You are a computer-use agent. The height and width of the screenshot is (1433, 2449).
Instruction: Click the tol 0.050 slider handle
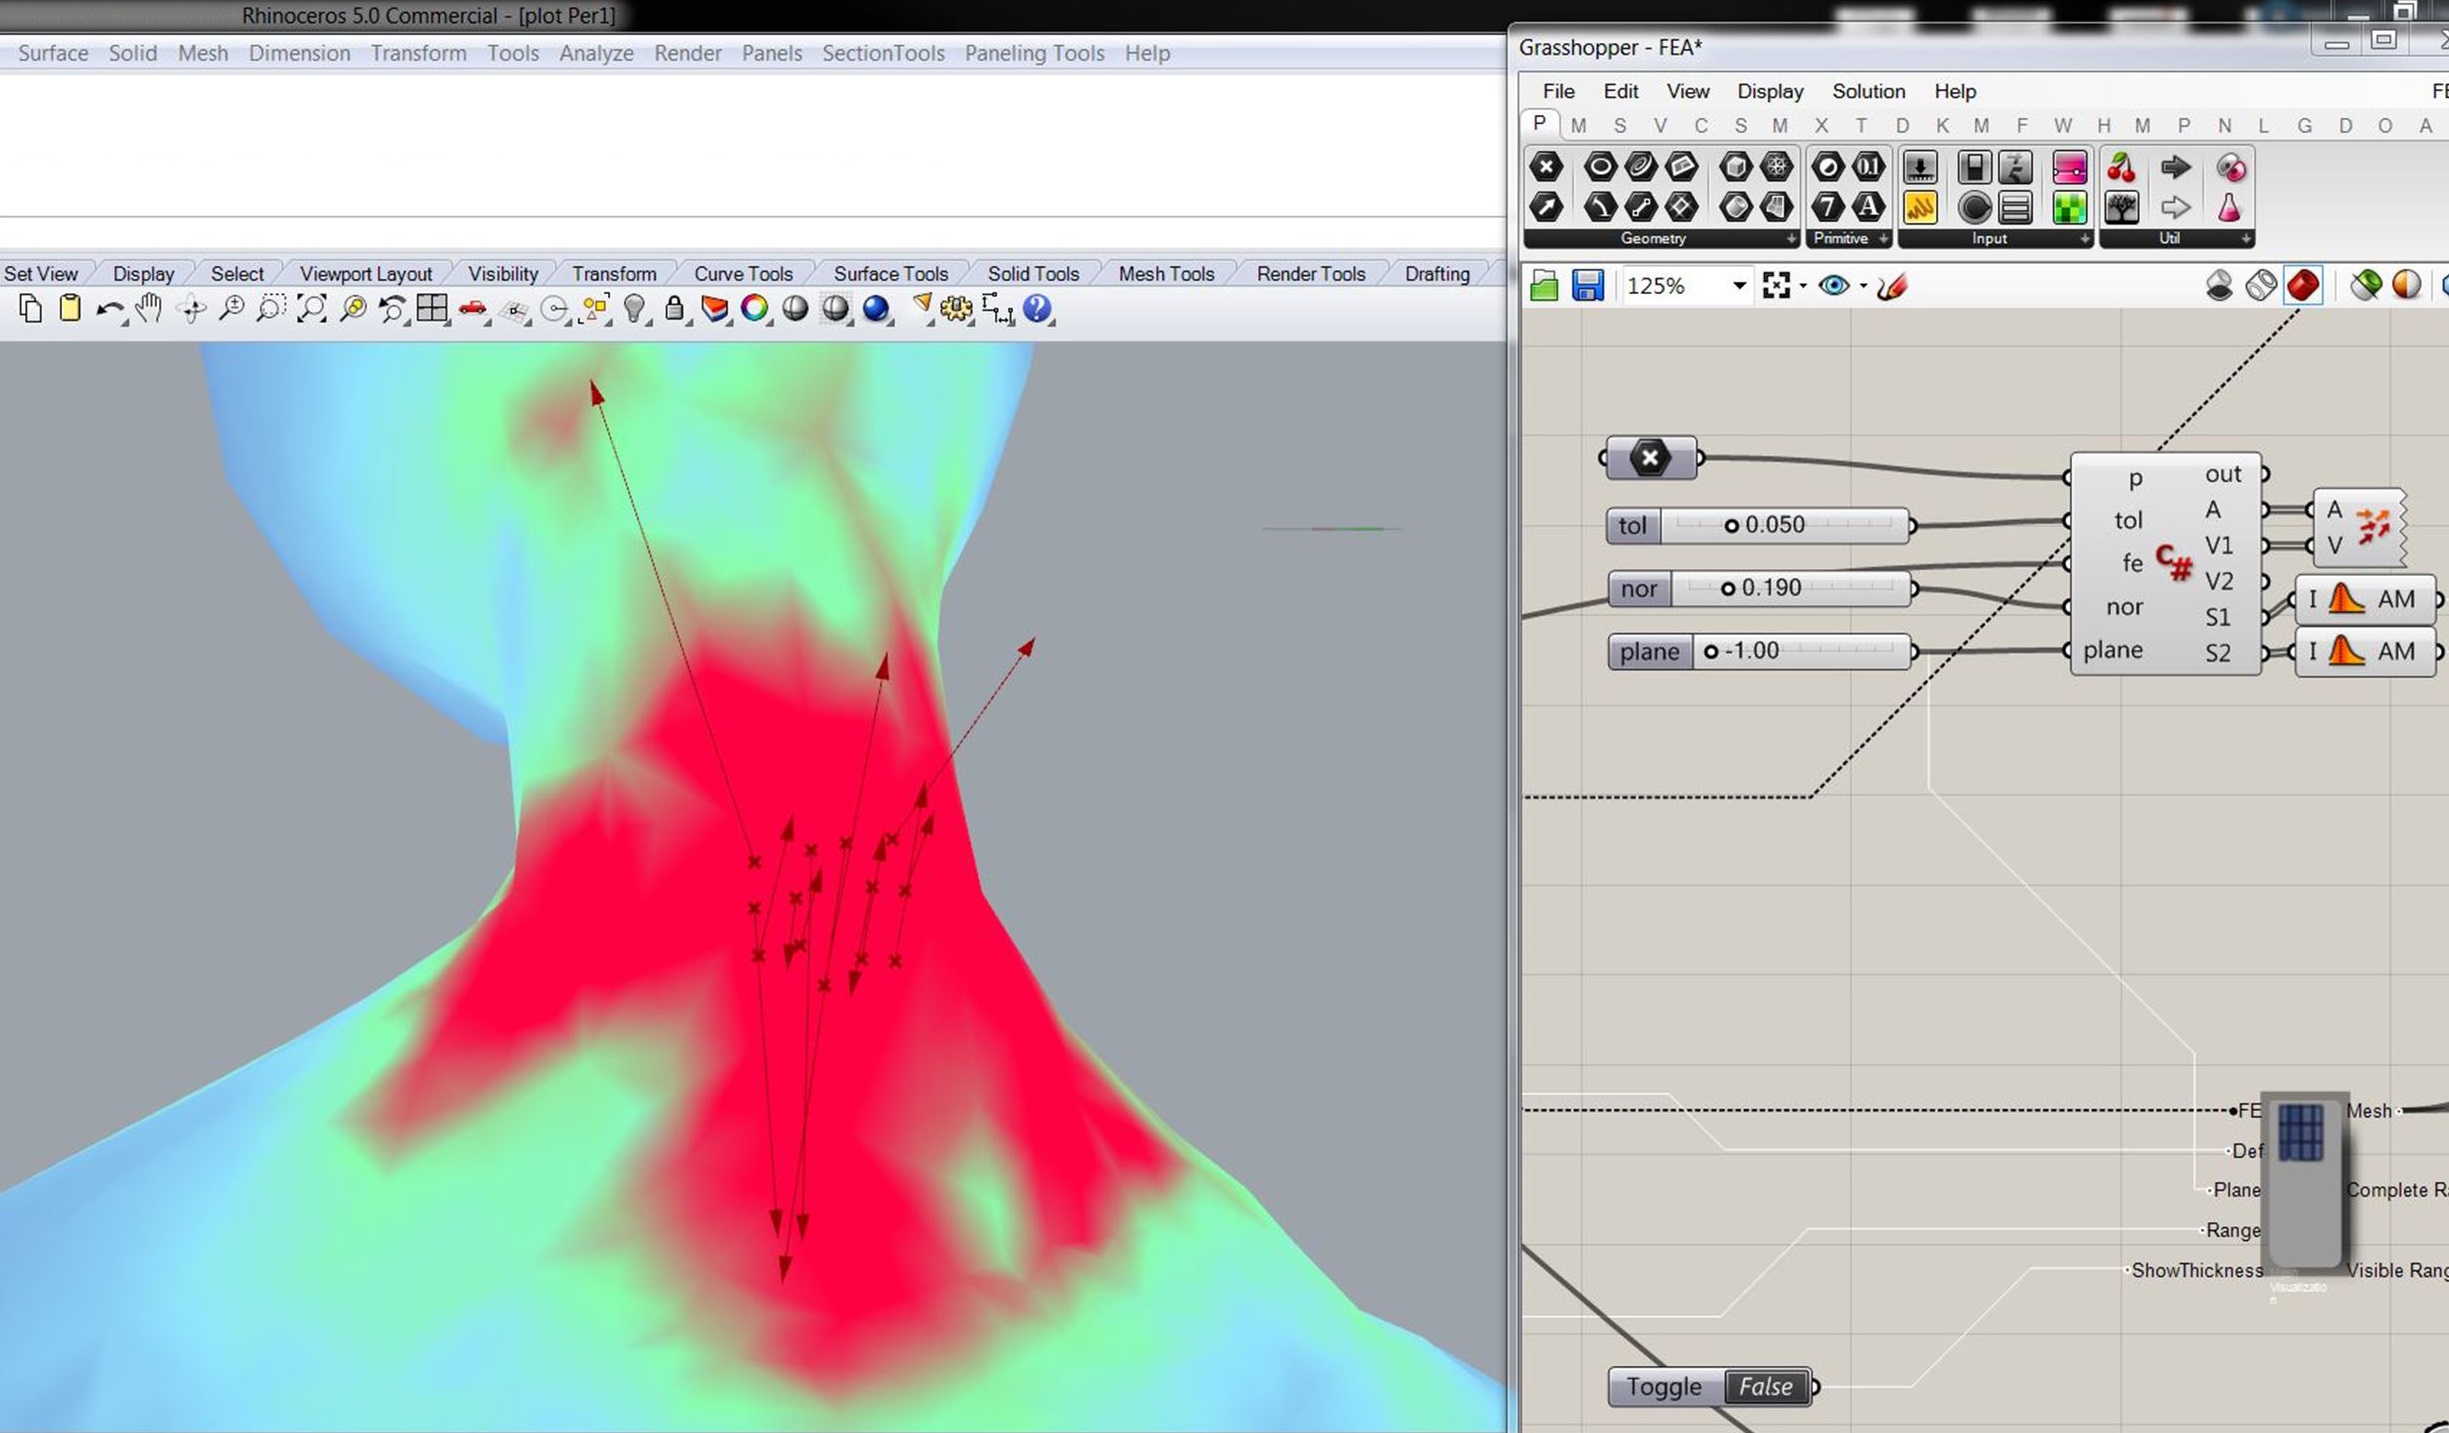[x=1731, y=525]
